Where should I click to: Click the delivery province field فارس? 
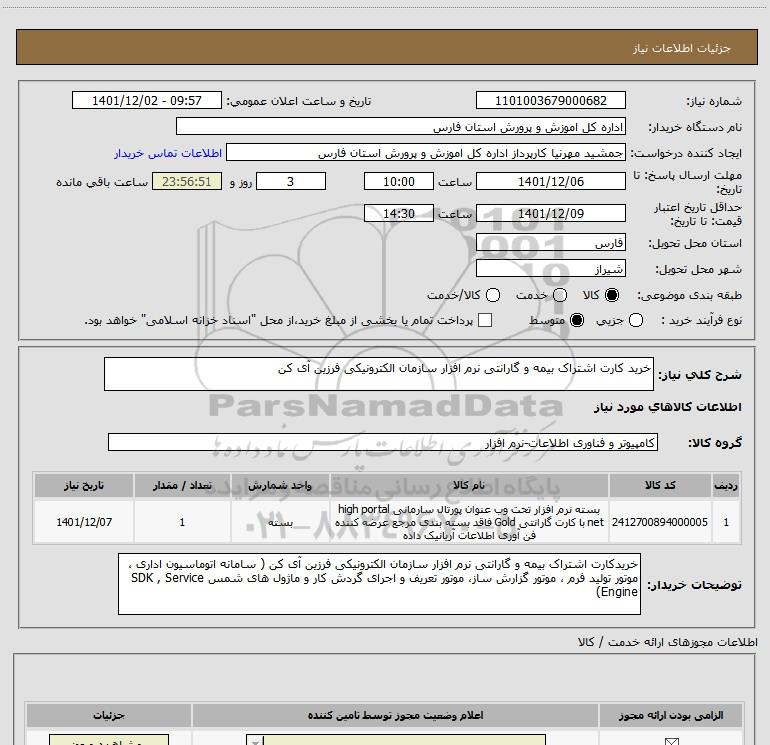pos(550,243)
